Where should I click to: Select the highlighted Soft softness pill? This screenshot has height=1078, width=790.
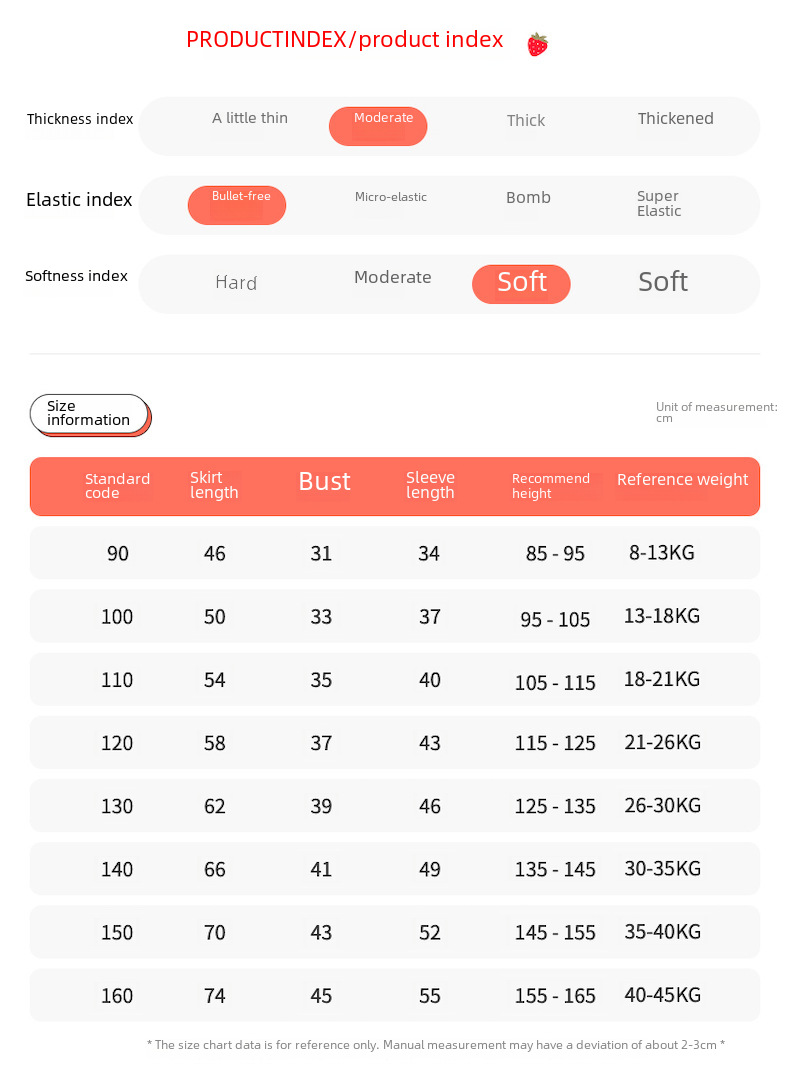[x=521, y=284]
